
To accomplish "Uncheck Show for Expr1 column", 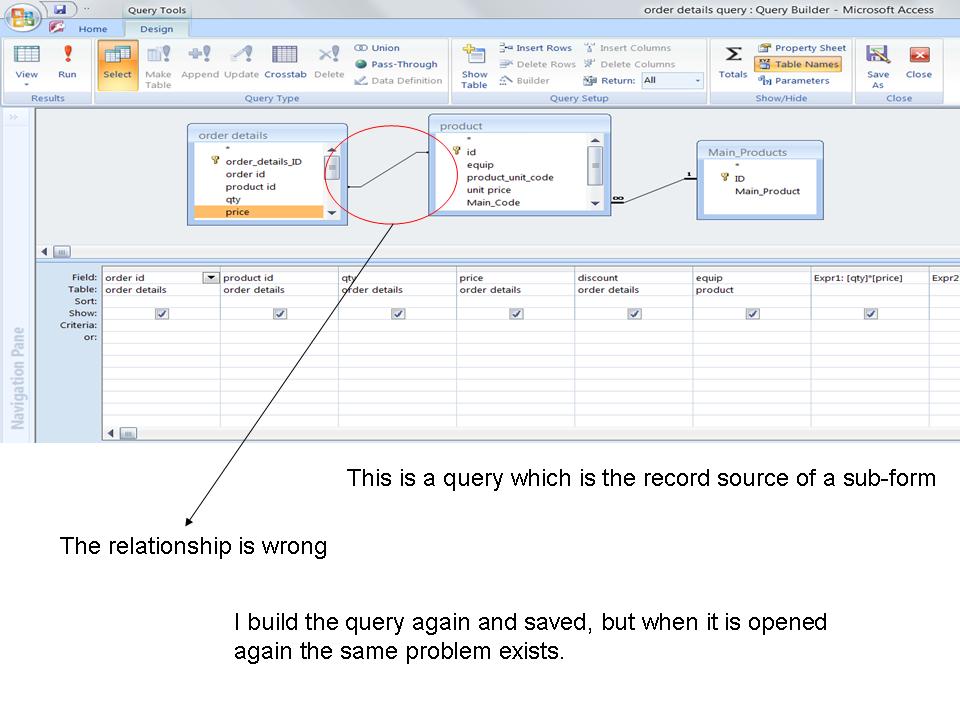I will (871, 313).
